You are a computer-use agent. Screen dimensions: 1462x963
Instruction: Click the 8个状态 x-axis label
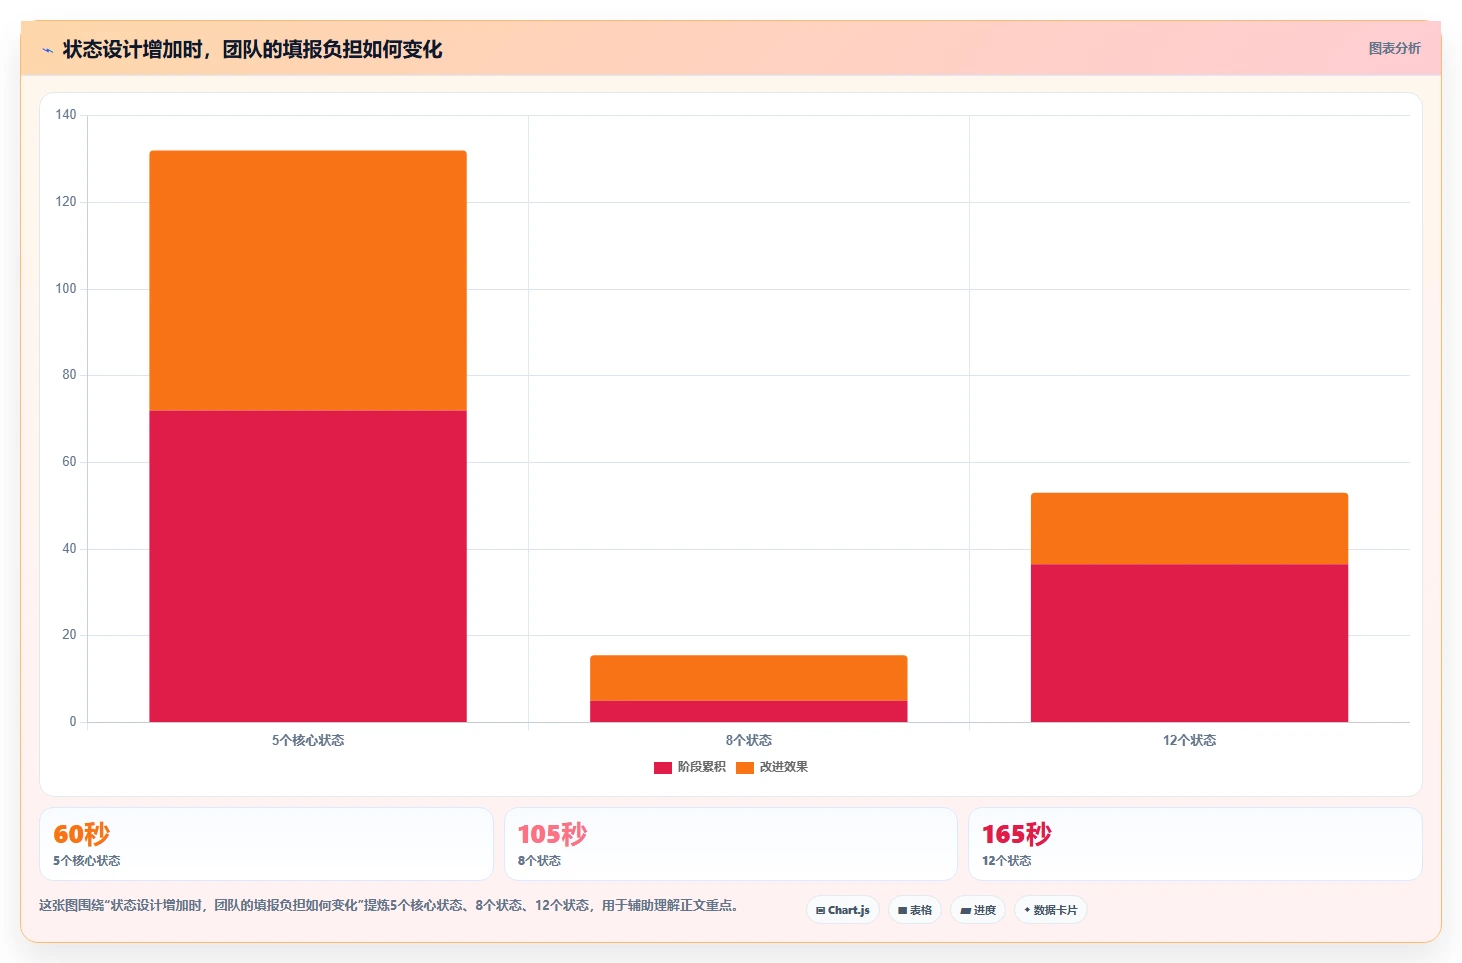tap(749, 740)
